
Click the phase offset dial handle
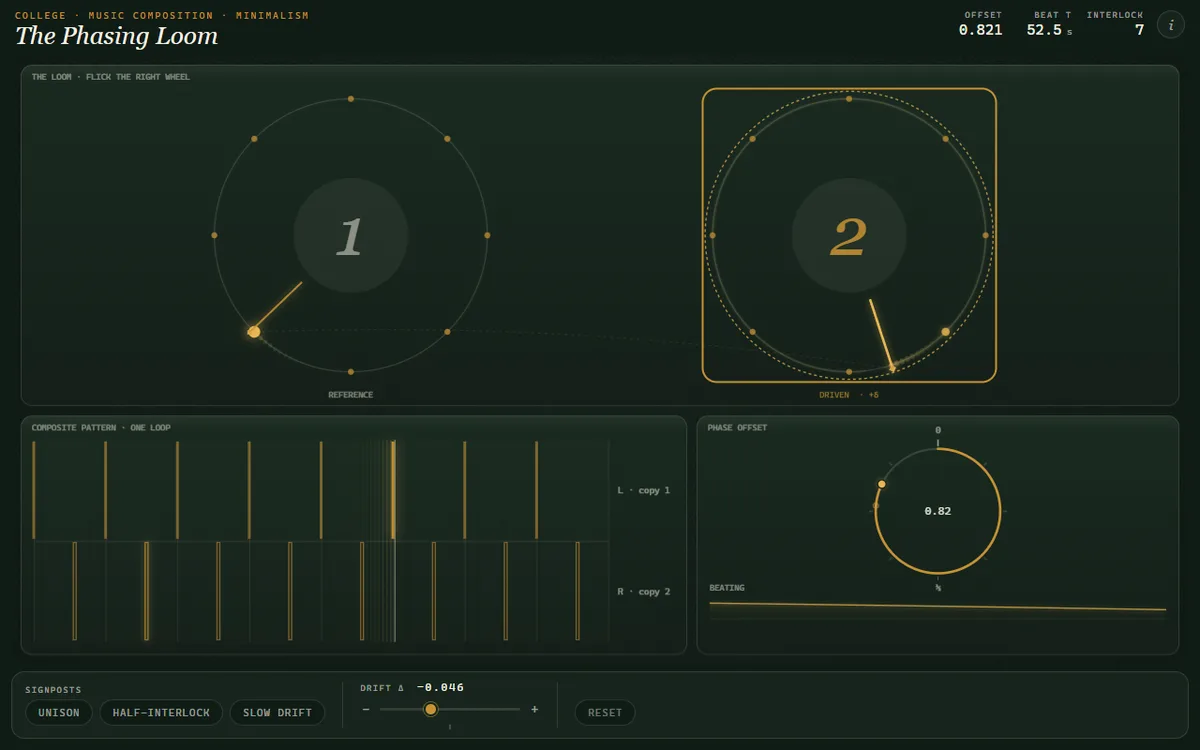point(882,484)
